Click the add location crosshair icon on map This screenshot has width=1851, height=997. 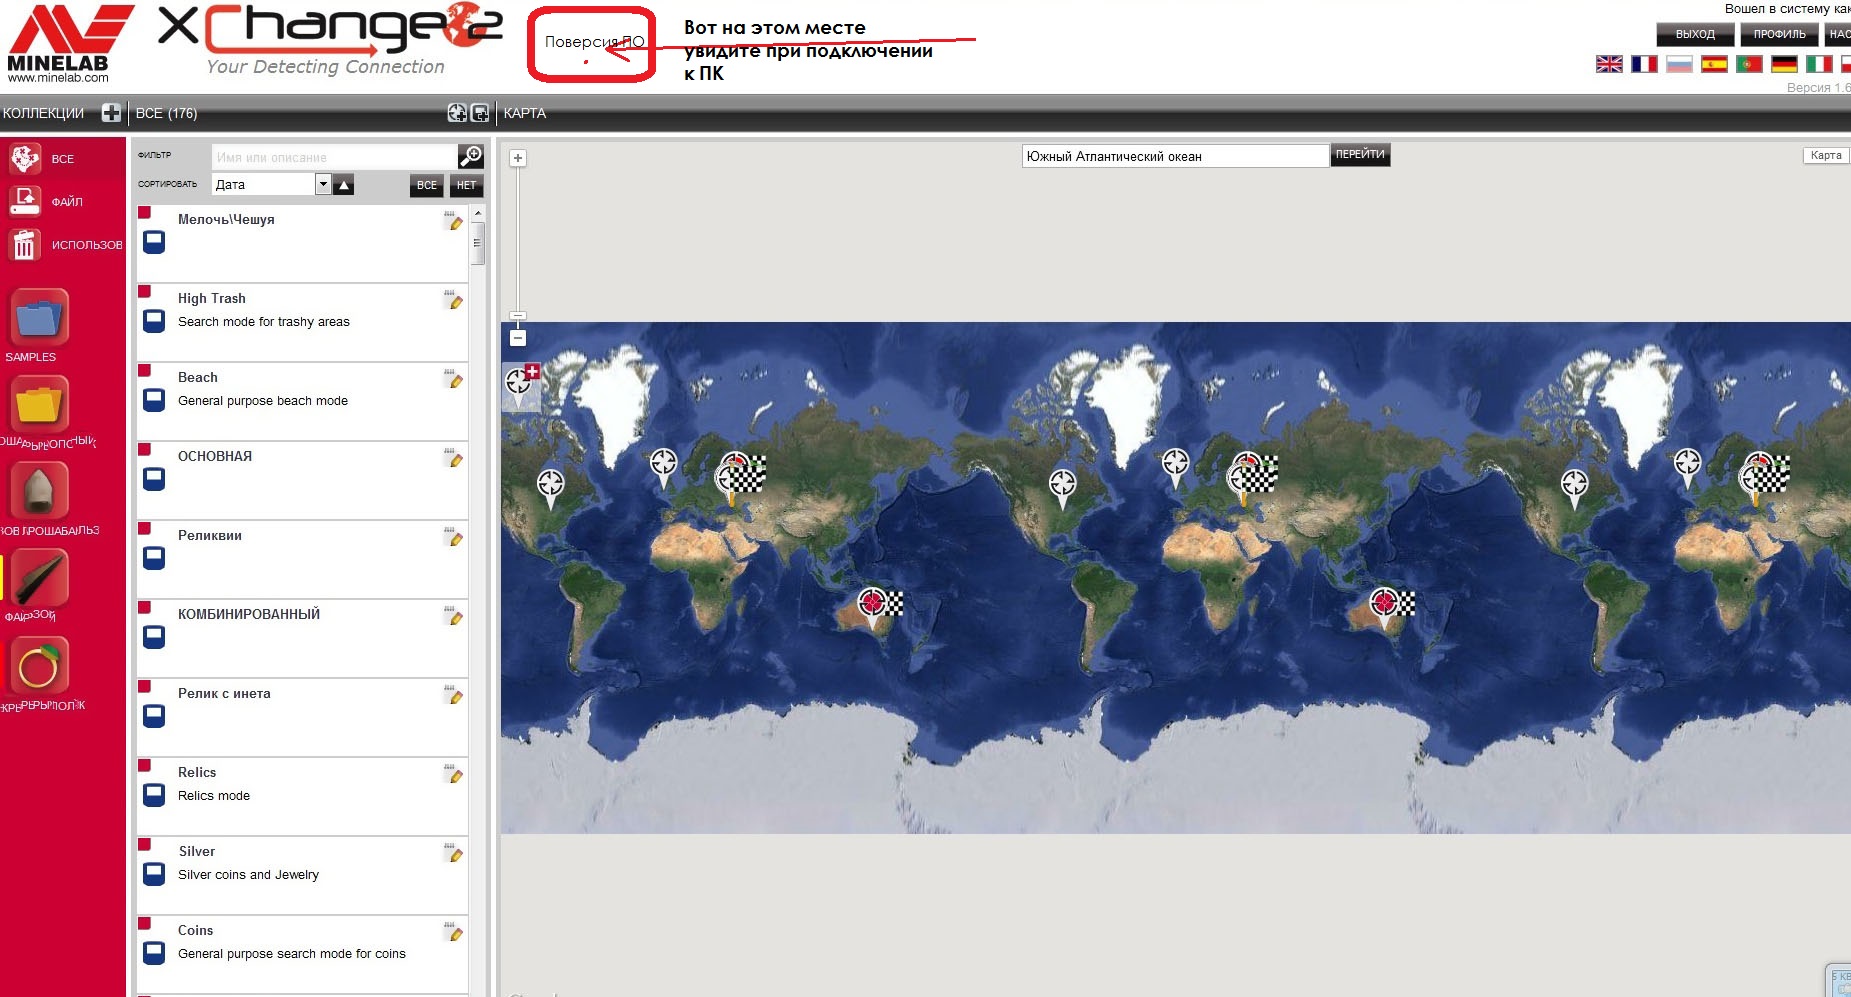click(520, 382)
